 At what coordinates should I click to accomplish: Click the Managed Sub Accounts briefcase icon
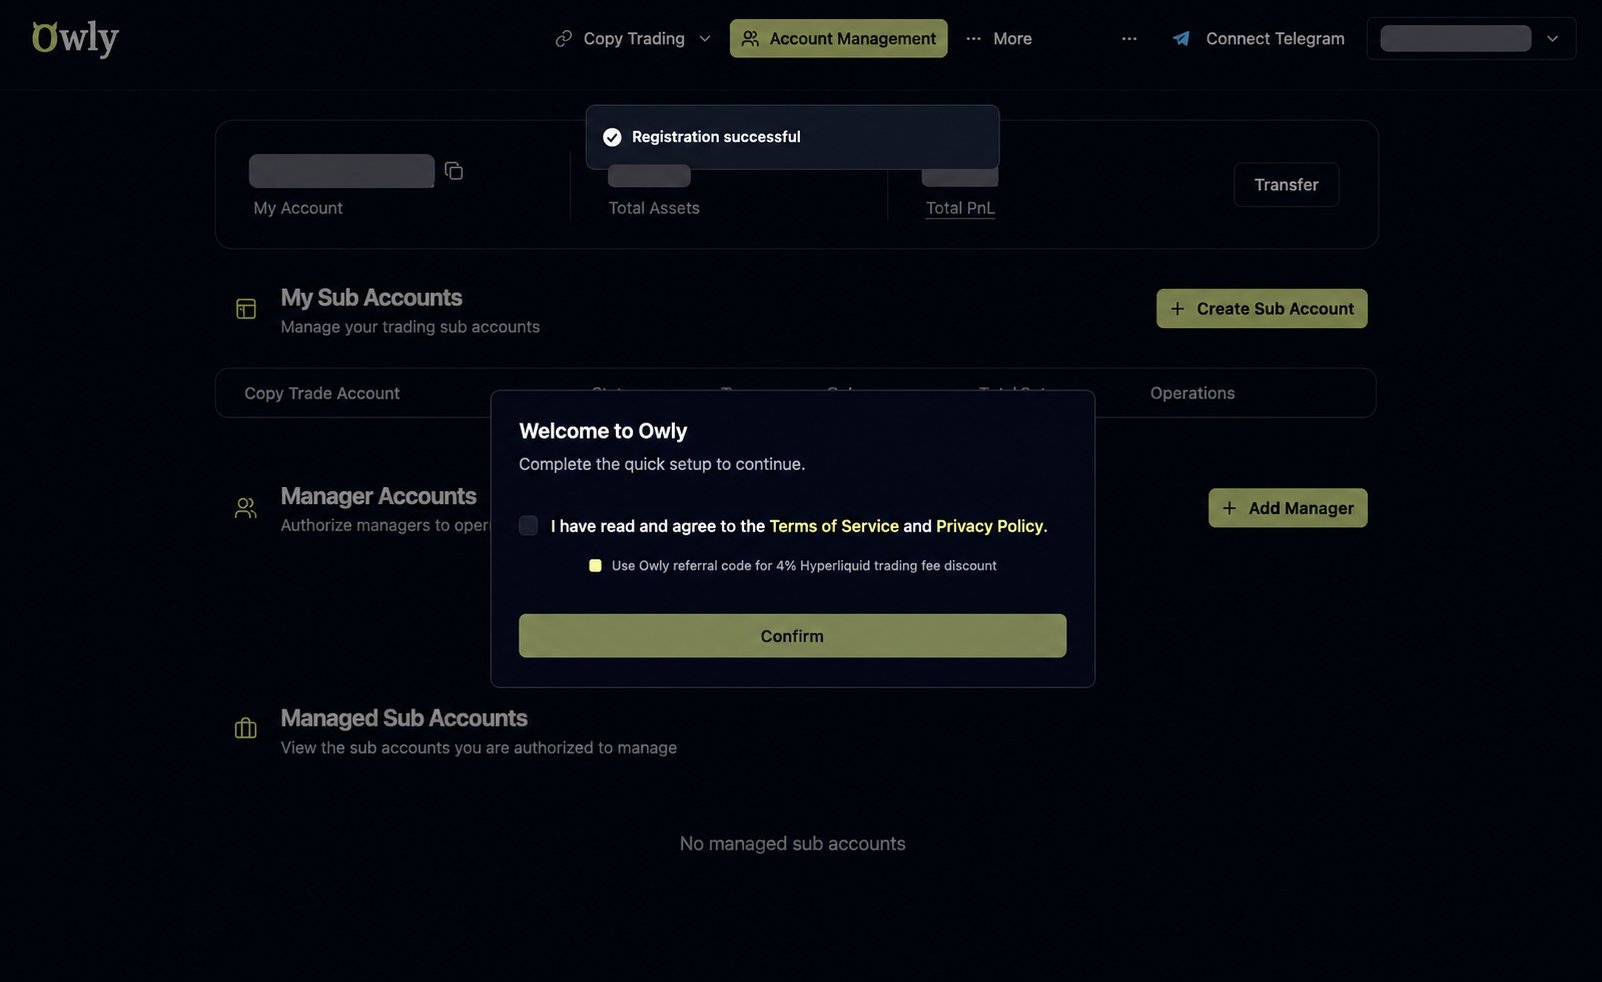click(246, 728)
